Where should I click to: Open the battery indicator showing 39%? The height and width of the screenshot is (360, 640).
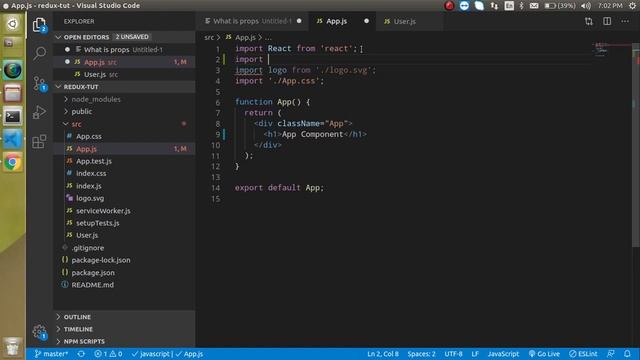pyautogui.click(x=560, y=6)
